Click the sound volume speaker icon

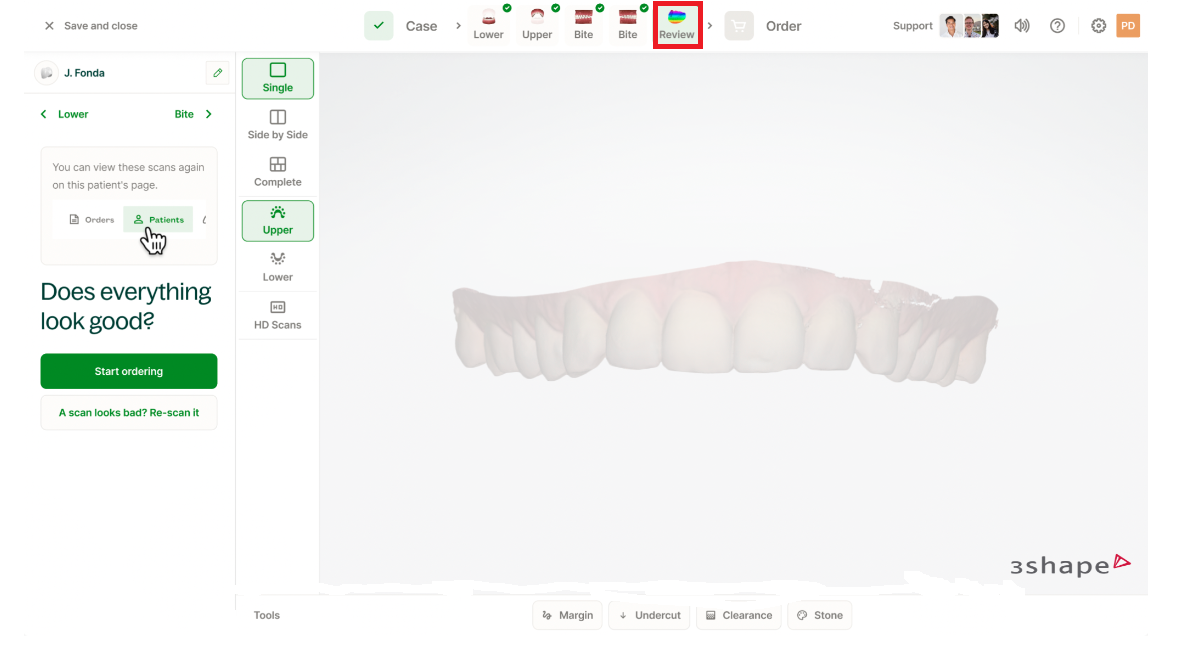pyautogui.click(x=1021, y=26)
